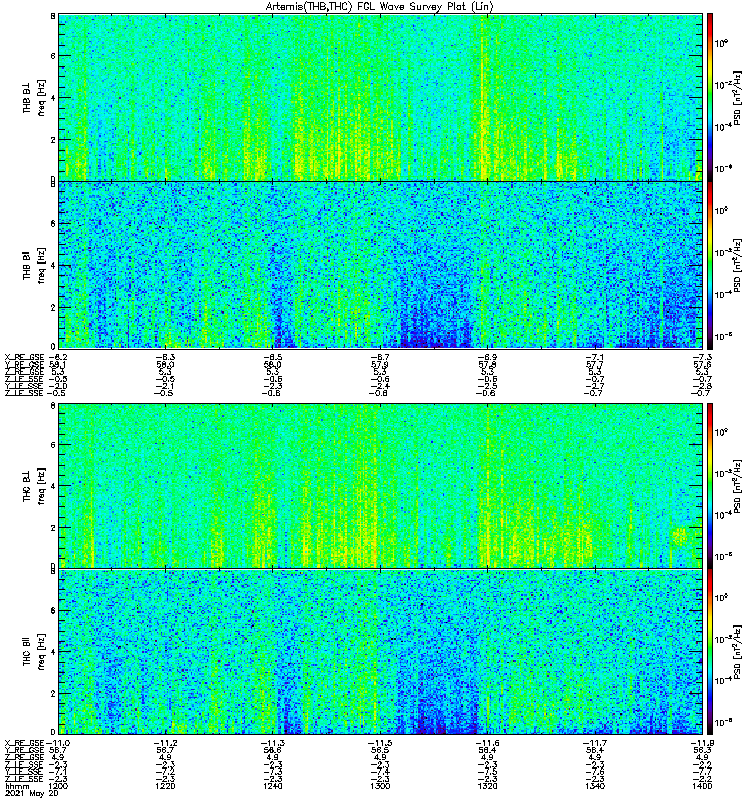
Task: Click the 'THC B⊥ freq [Hz]' axis label
Action: [x=34, y=485]
